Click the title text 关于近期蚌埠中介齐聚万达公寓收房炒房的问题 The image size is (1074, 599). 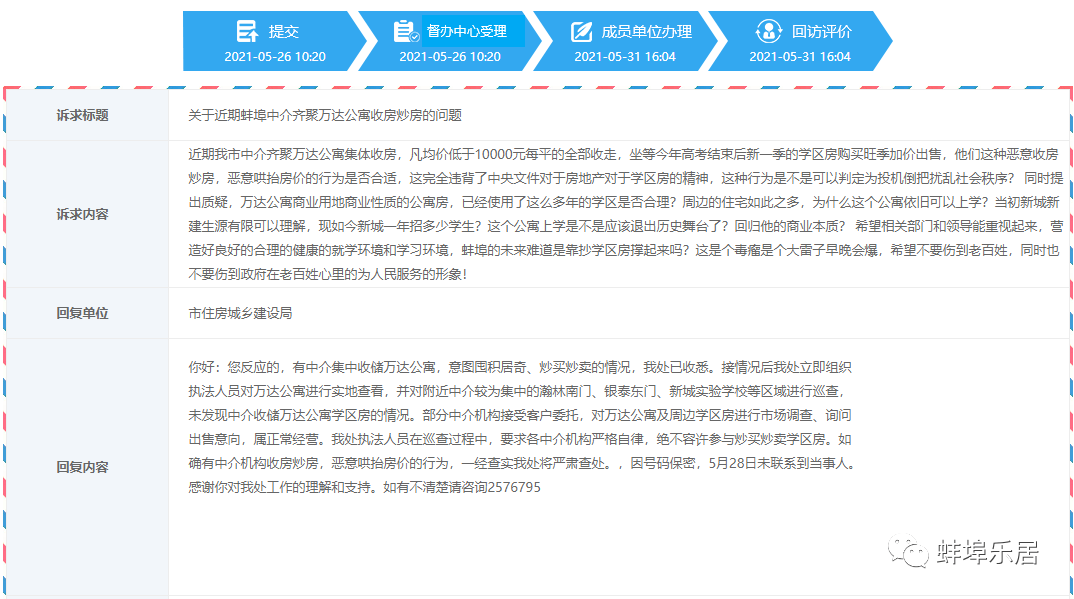pos(325,115)
